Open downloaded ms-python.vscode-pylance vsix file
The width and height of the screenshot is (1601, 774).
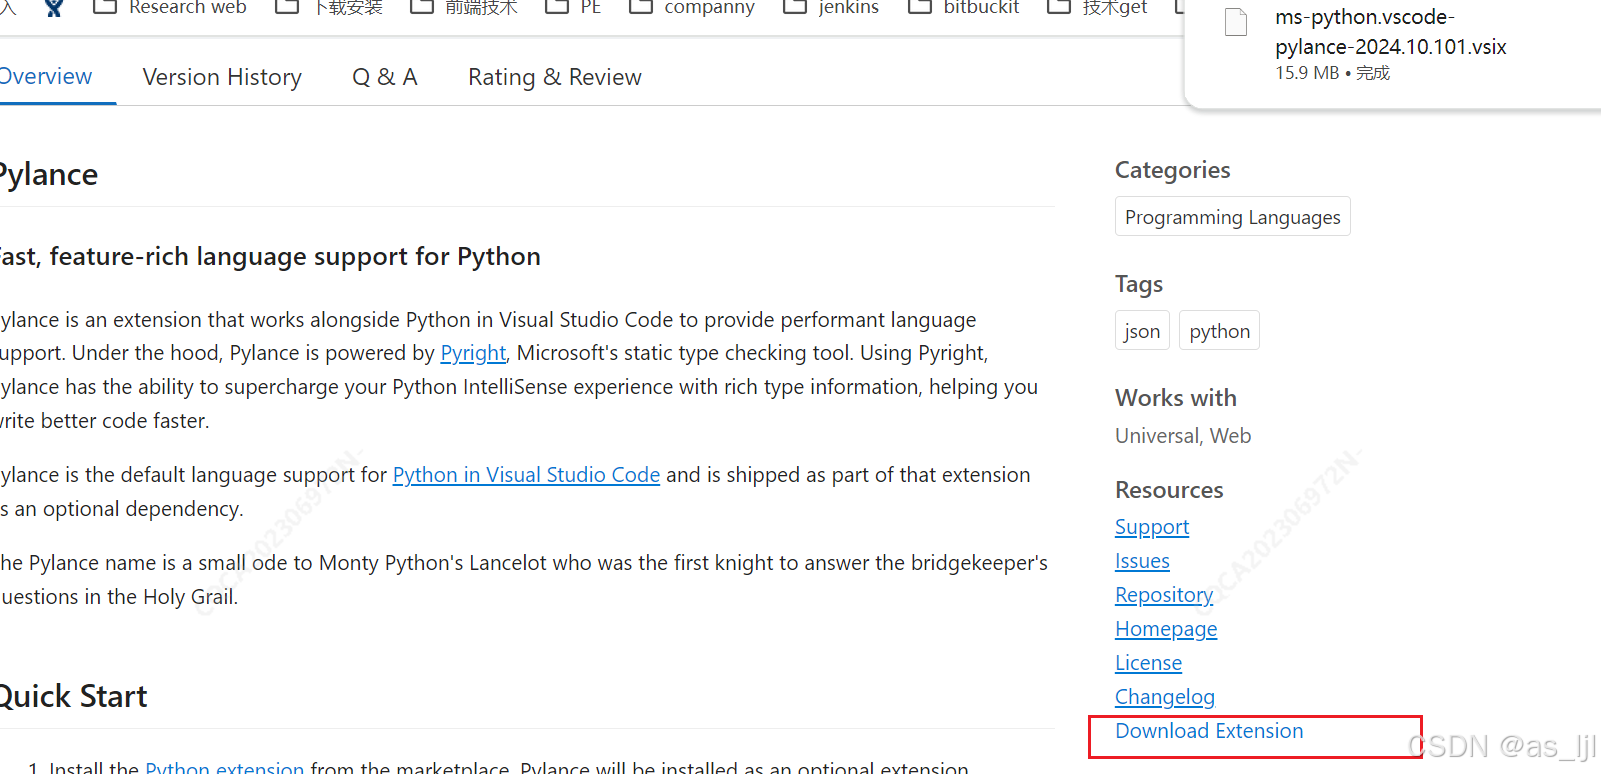click(x=1390, y=32)
